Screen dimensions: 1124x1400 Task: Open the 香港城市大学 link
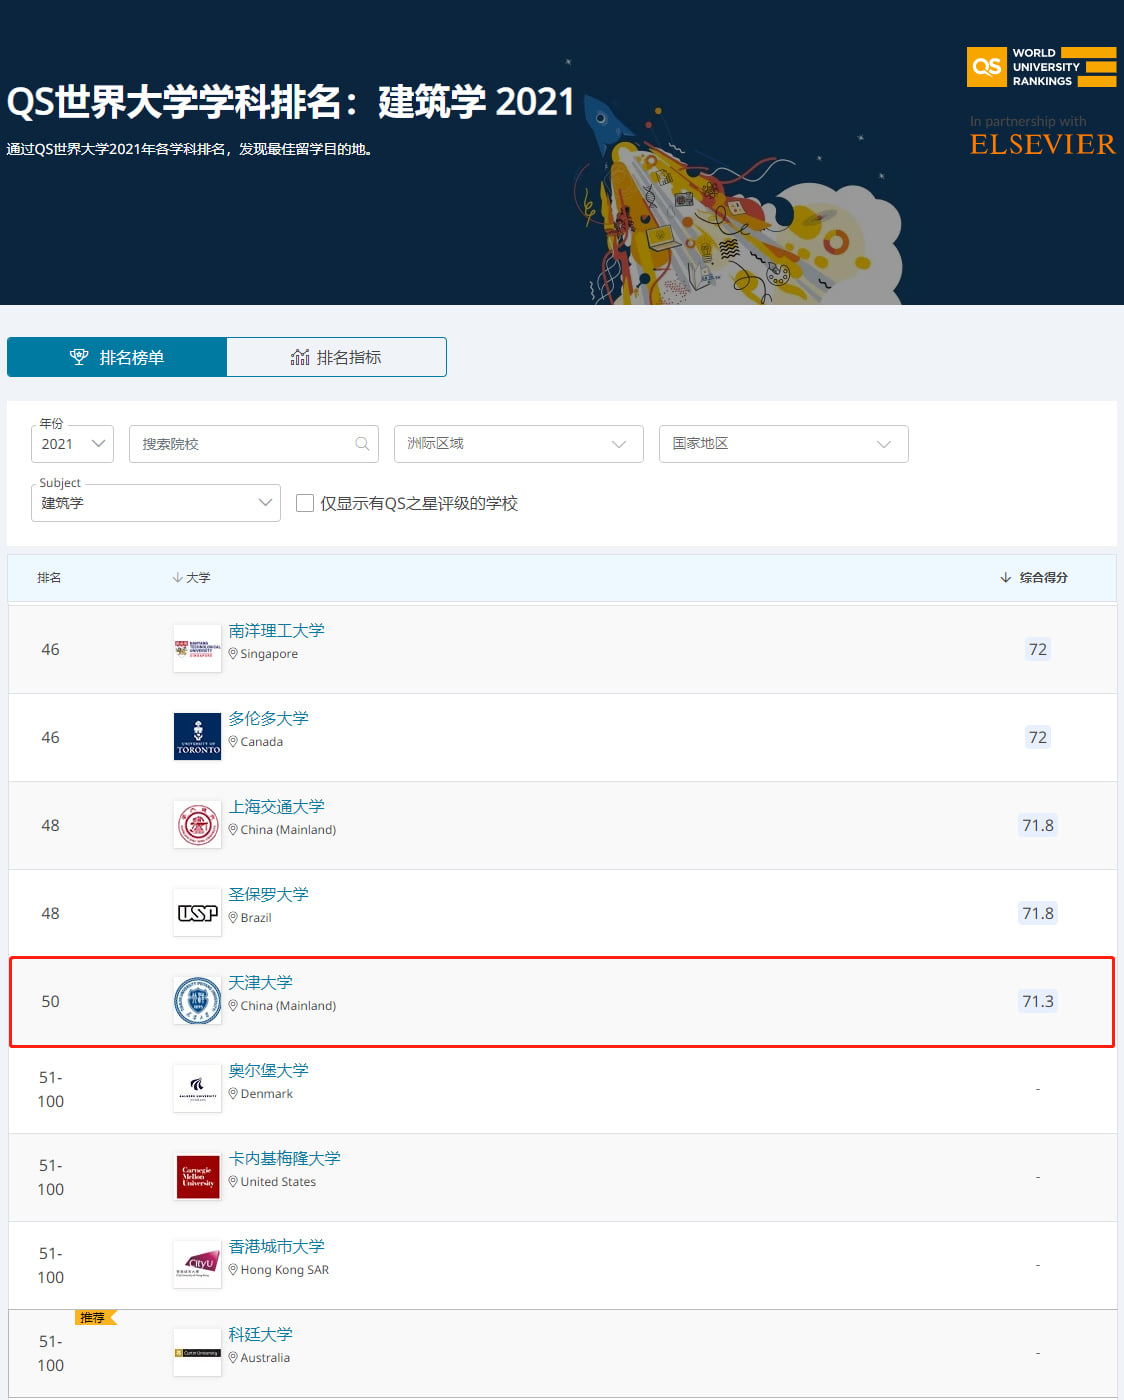tap(276, 1247)
